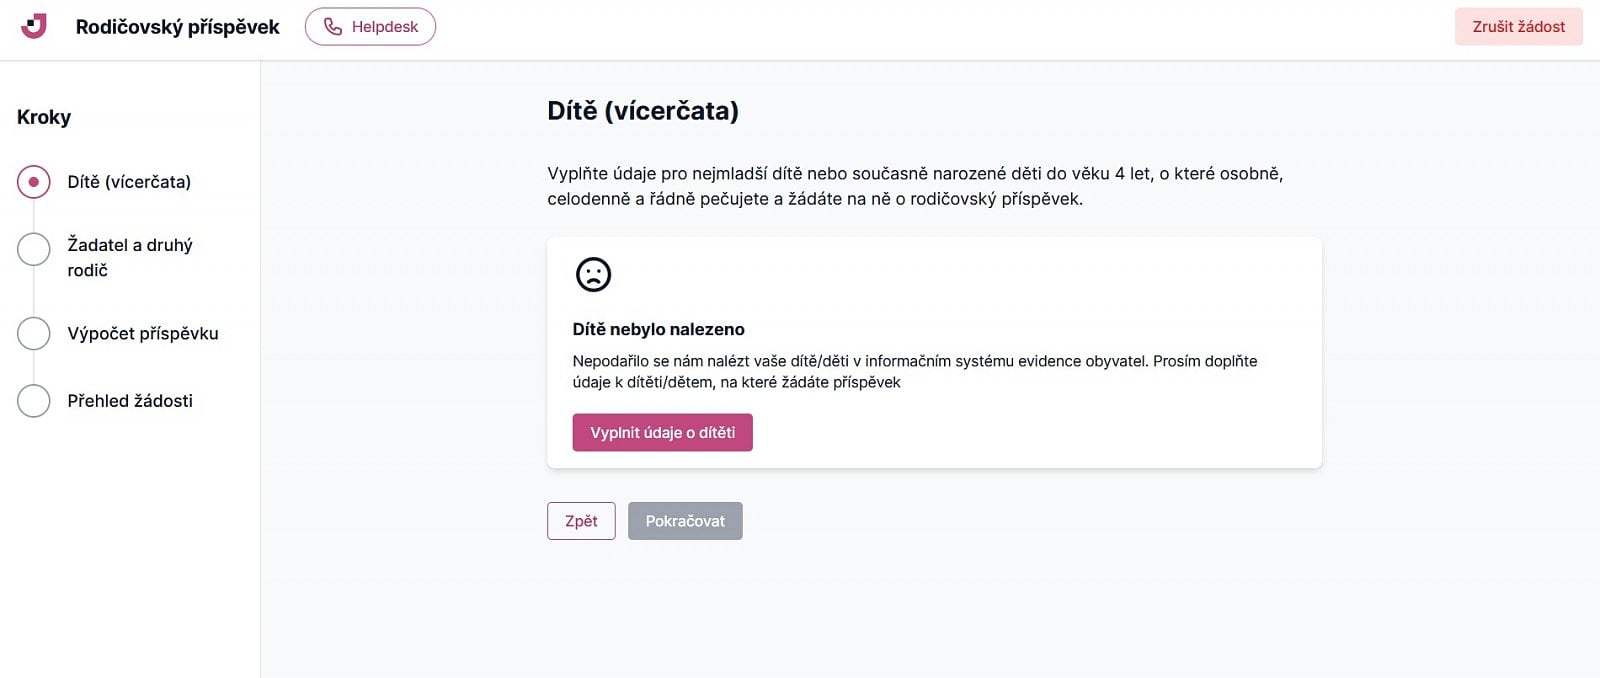Click the greyed Pokračovat button

coord(685,521)
